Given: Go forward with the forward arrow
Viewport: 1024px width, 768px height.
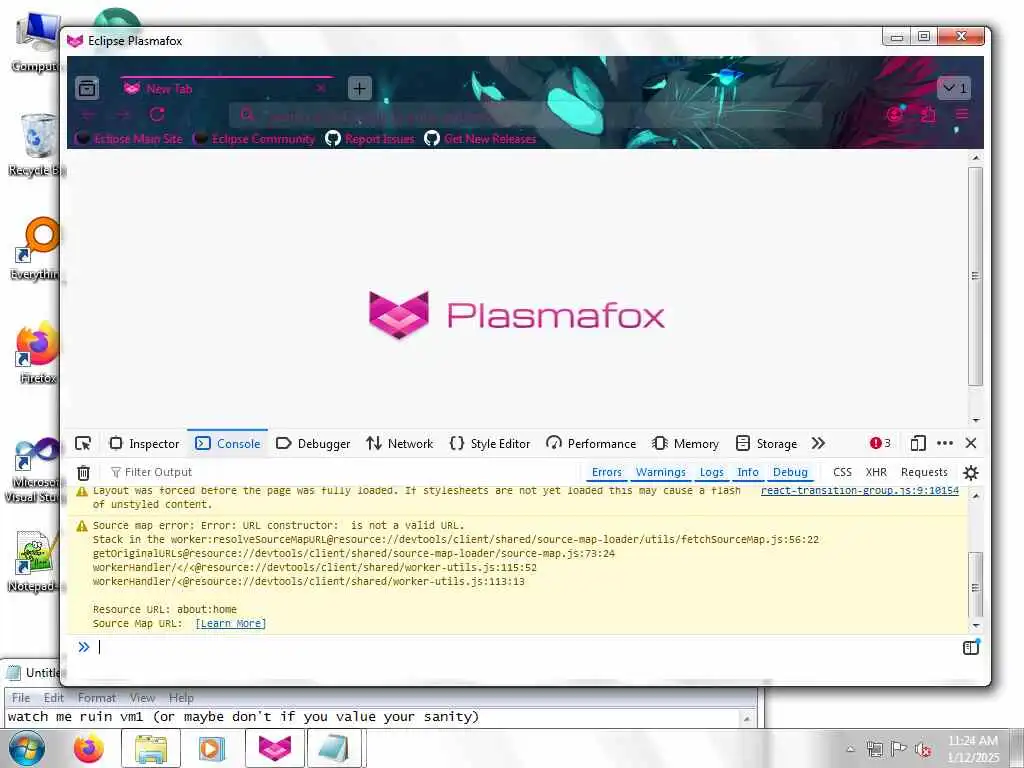Looking at the screenshot, I should (123, 115).
